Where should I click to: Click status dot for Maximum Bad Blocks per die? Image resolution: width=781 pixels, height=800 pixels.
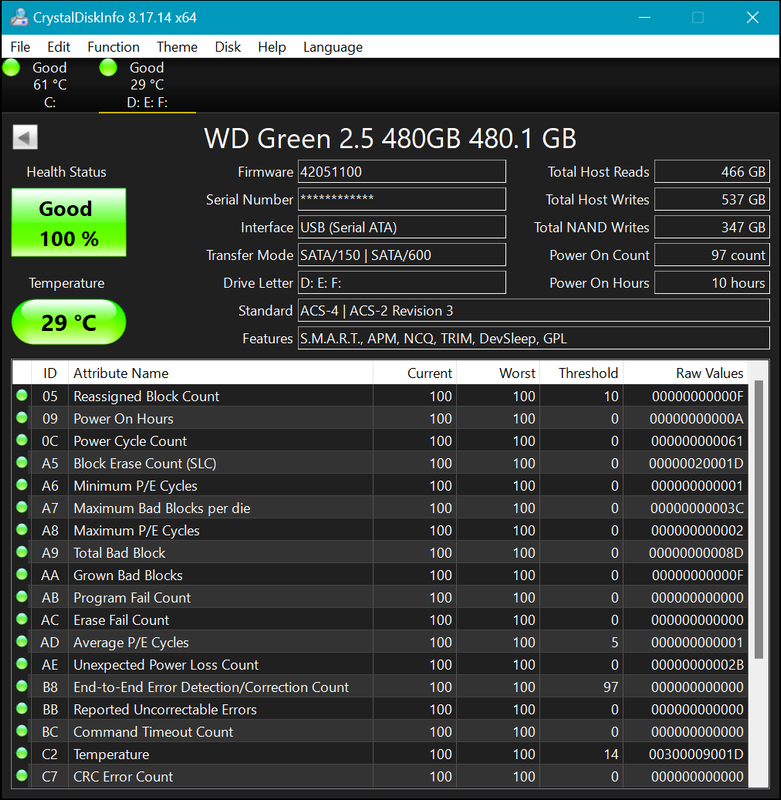tap(21, 507)
